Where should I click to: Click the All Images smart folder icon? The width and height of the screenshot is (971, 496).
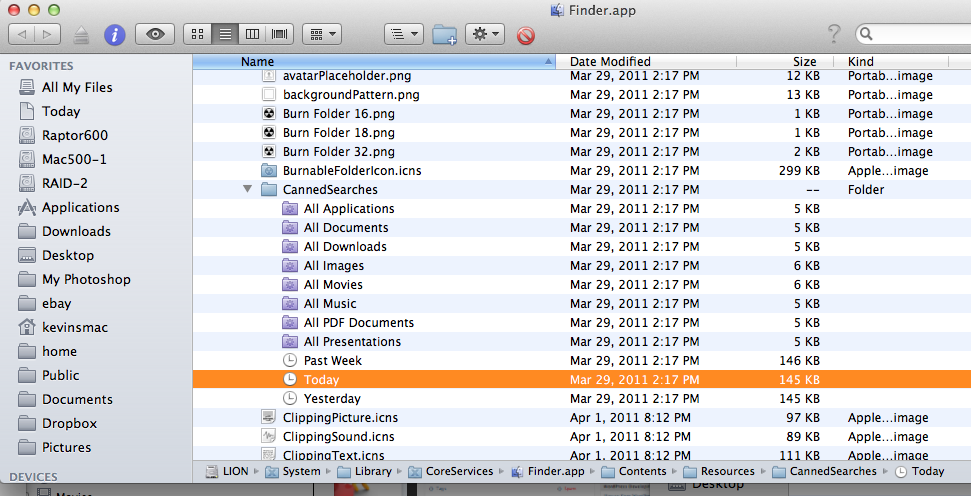290,266
